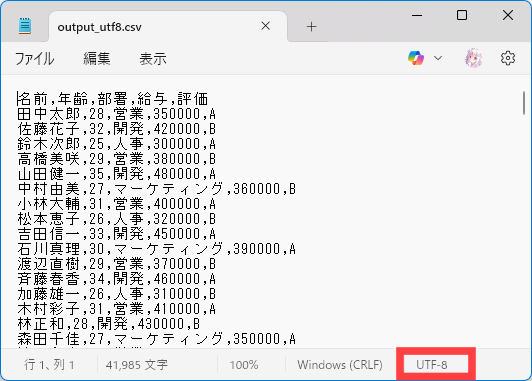
Task: Click the 100% zoom level indicator
Action: coord(244,365)
